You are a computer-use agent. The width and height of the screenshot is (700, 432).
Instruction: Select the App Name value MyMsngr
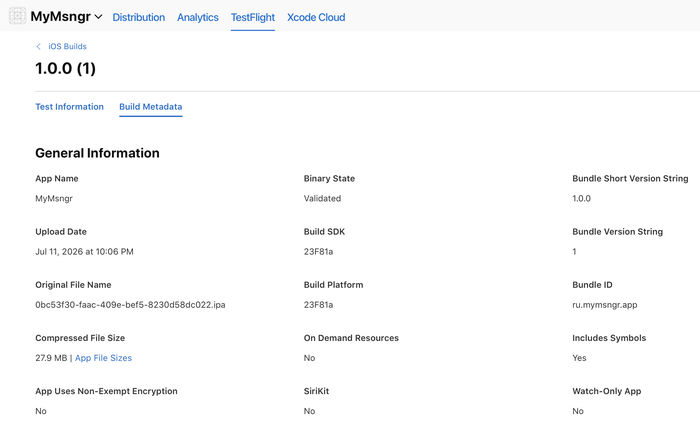coord(54,199)
